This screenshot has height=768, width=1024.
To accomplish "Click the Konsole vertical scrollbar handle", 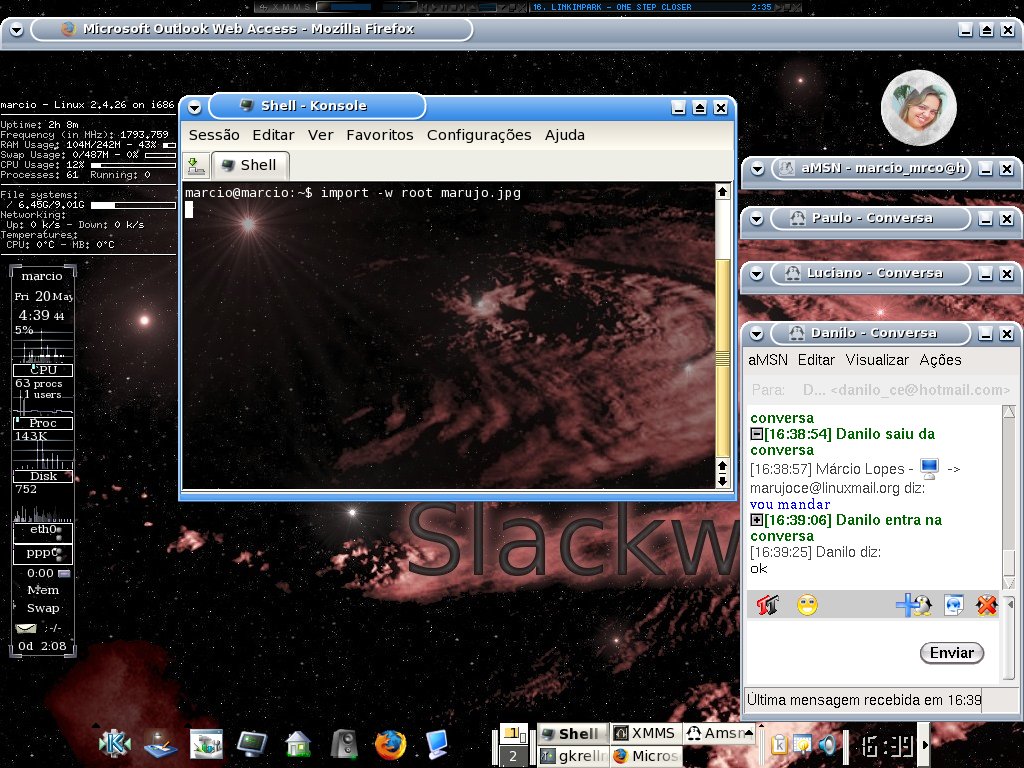I will (722, 358).
